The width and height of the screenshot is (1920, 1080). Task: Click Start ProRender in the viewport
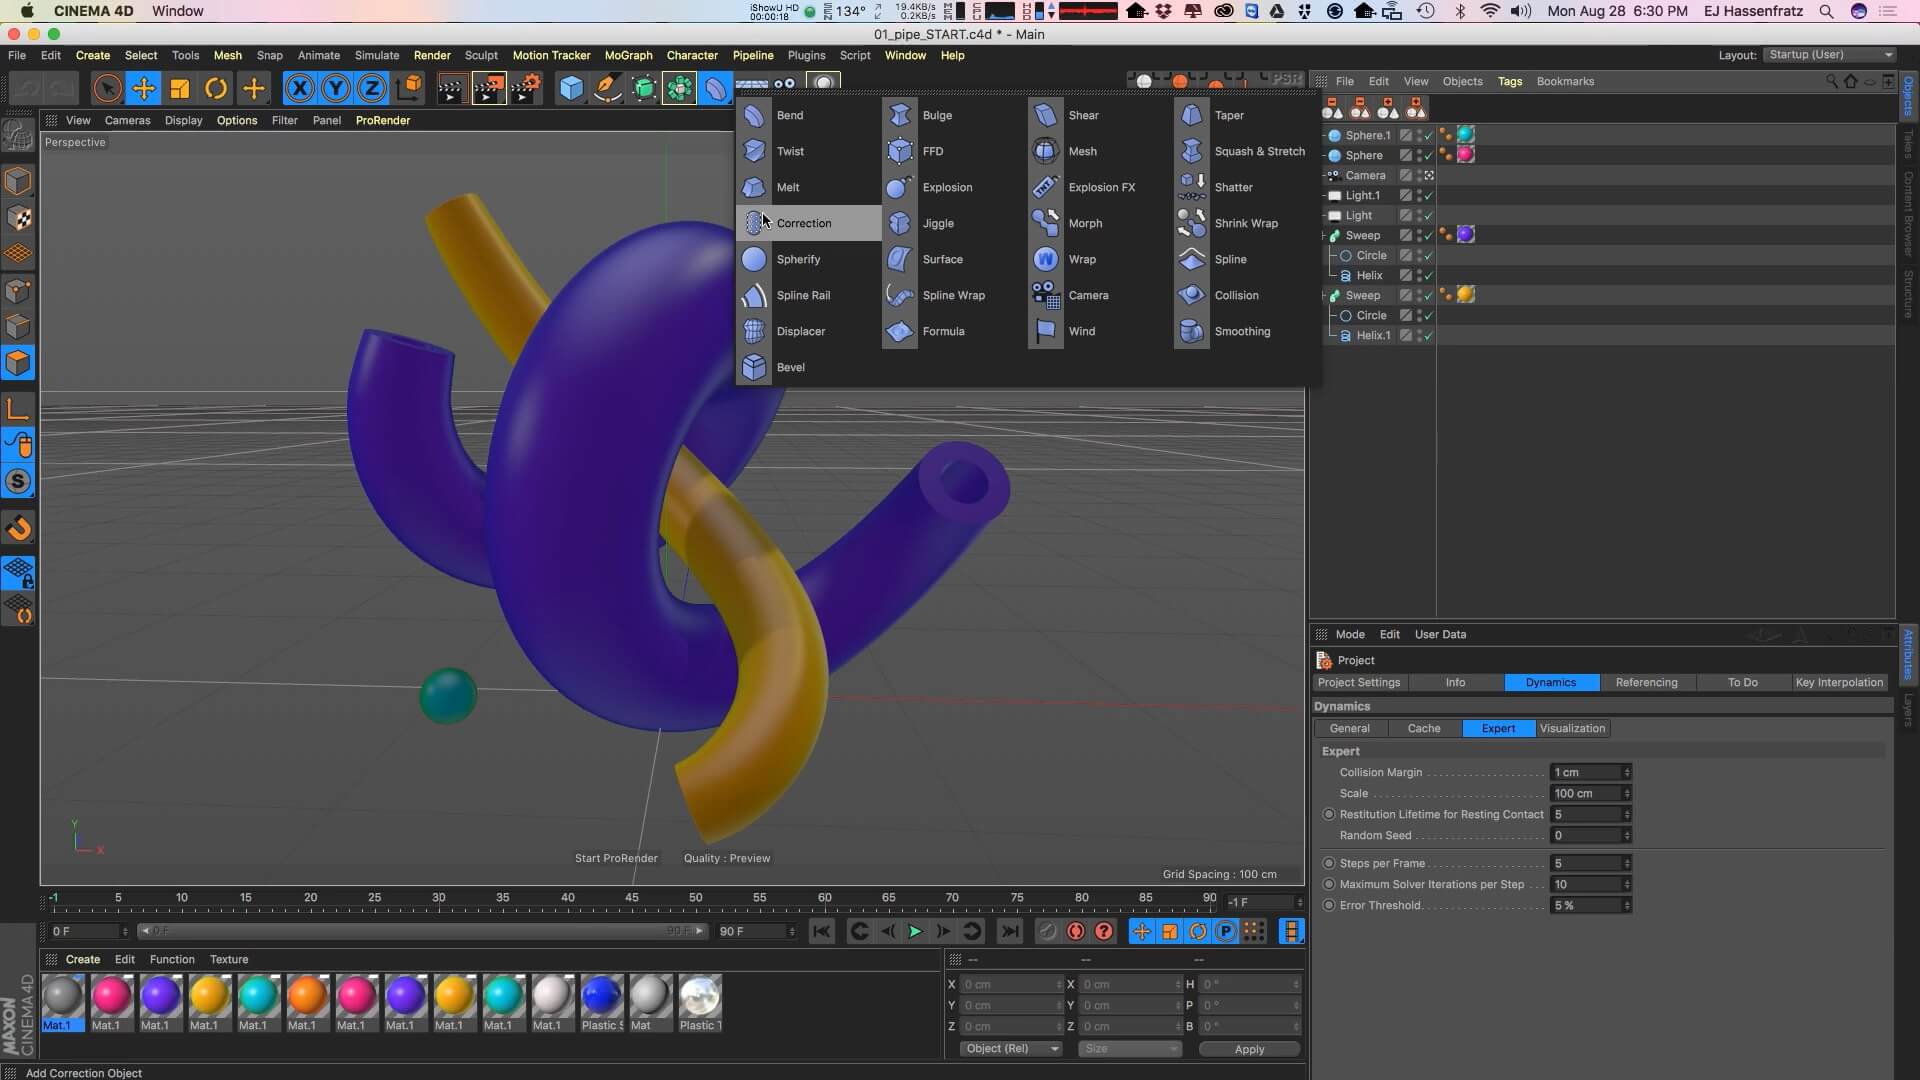click(615, 857)
